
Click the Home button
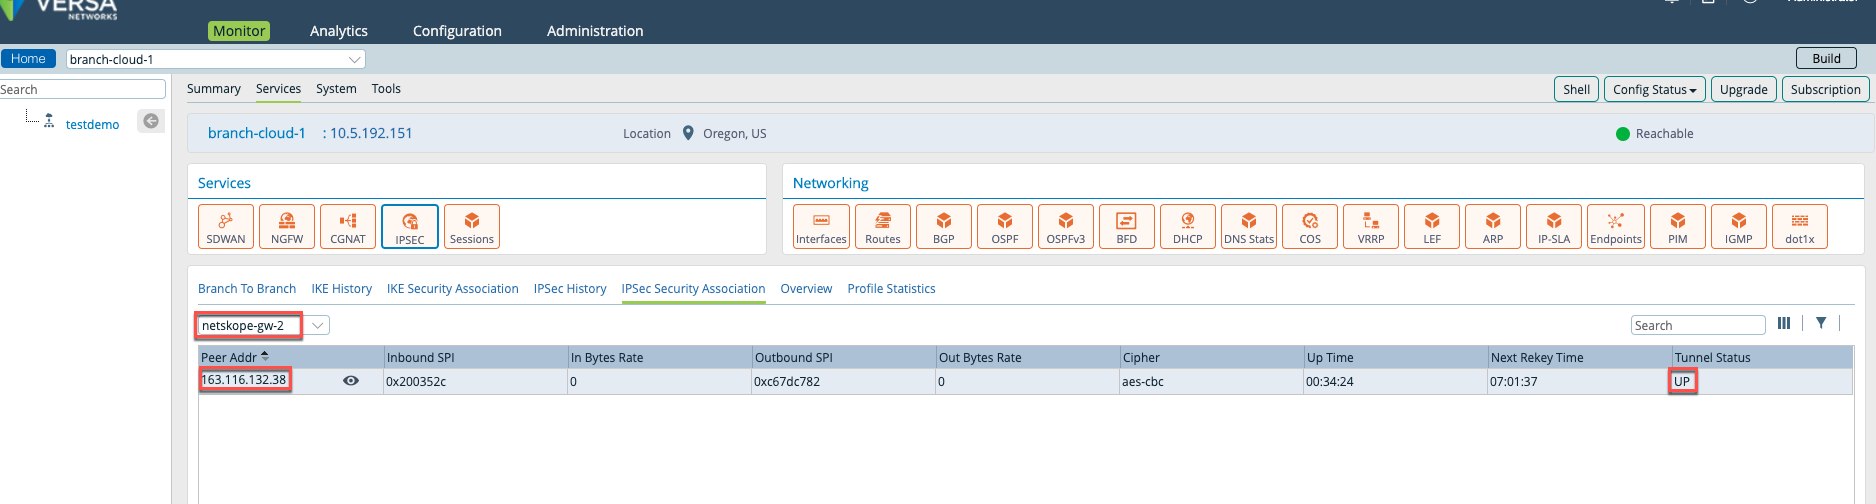28,59
